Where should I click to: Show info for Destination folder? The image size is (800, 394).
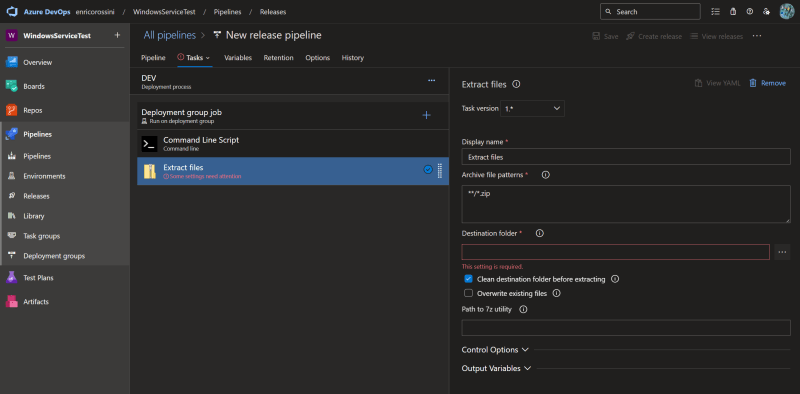pos(540,233)
